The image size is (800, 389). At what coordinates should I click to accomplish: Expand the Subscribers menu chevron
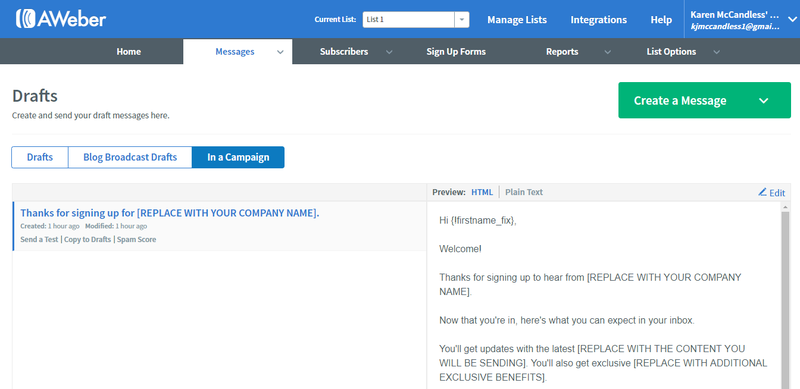click(389, 52)
